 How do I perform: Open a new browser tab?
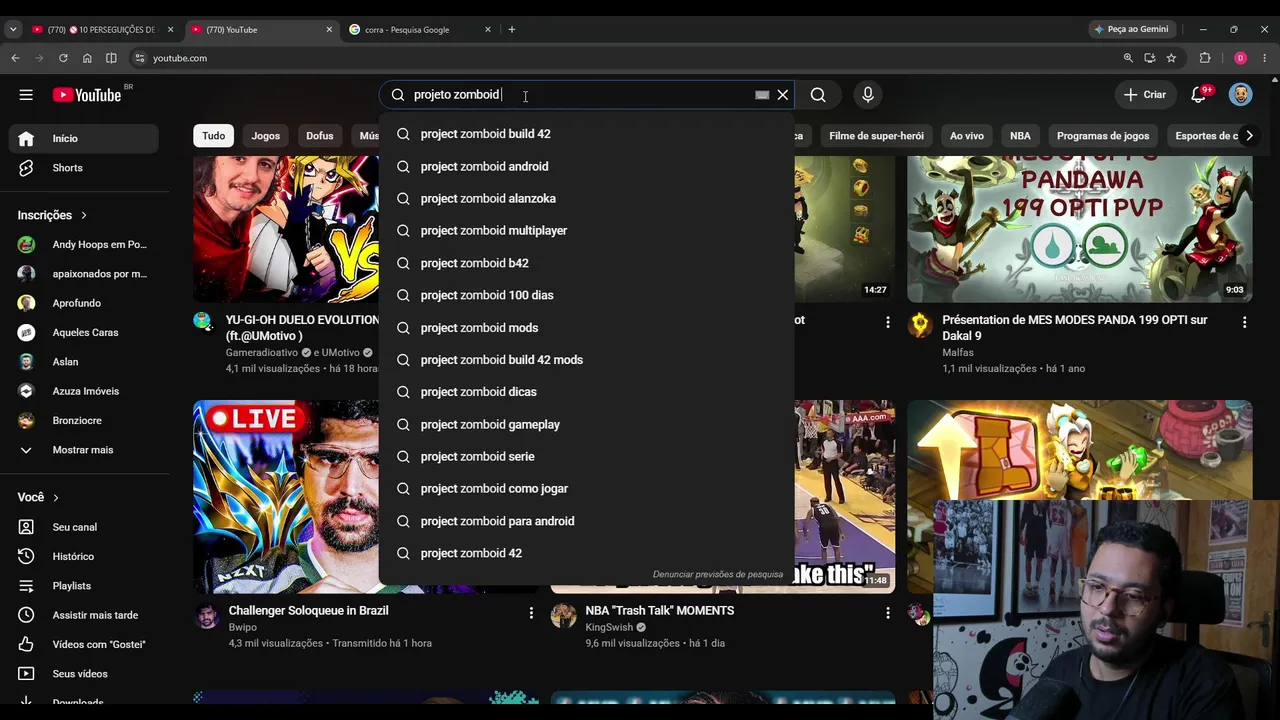[x=511, y=30]
